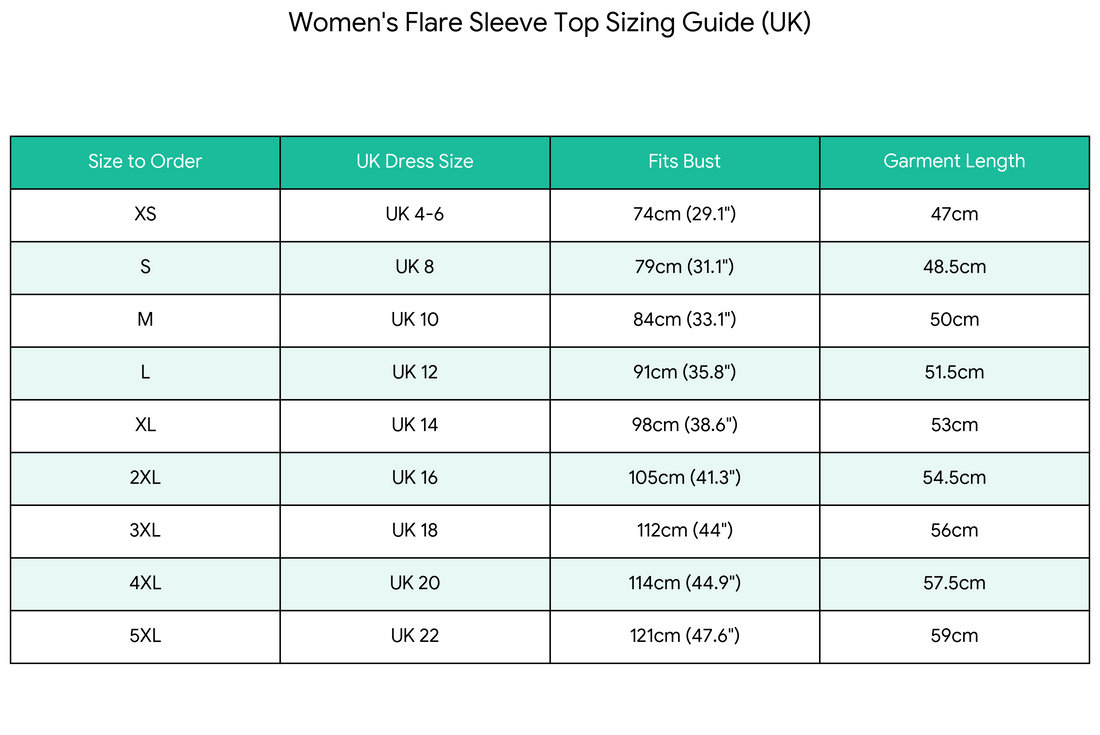Click the Fits Bust column header
The image size is (1100, 735).
tap(685, 162)
